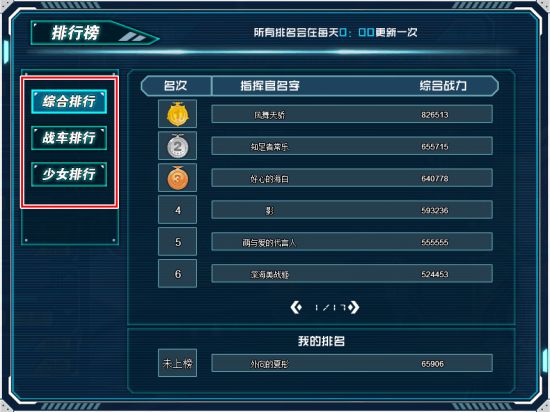Select the player row with power 524453
Screen dimensions: 550x412
[x=352, y=274]
